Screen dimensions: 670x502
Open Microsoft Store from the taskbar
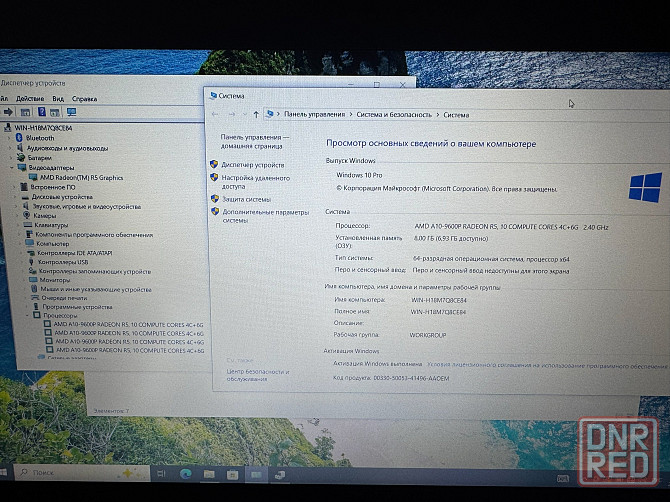point(232,475)
